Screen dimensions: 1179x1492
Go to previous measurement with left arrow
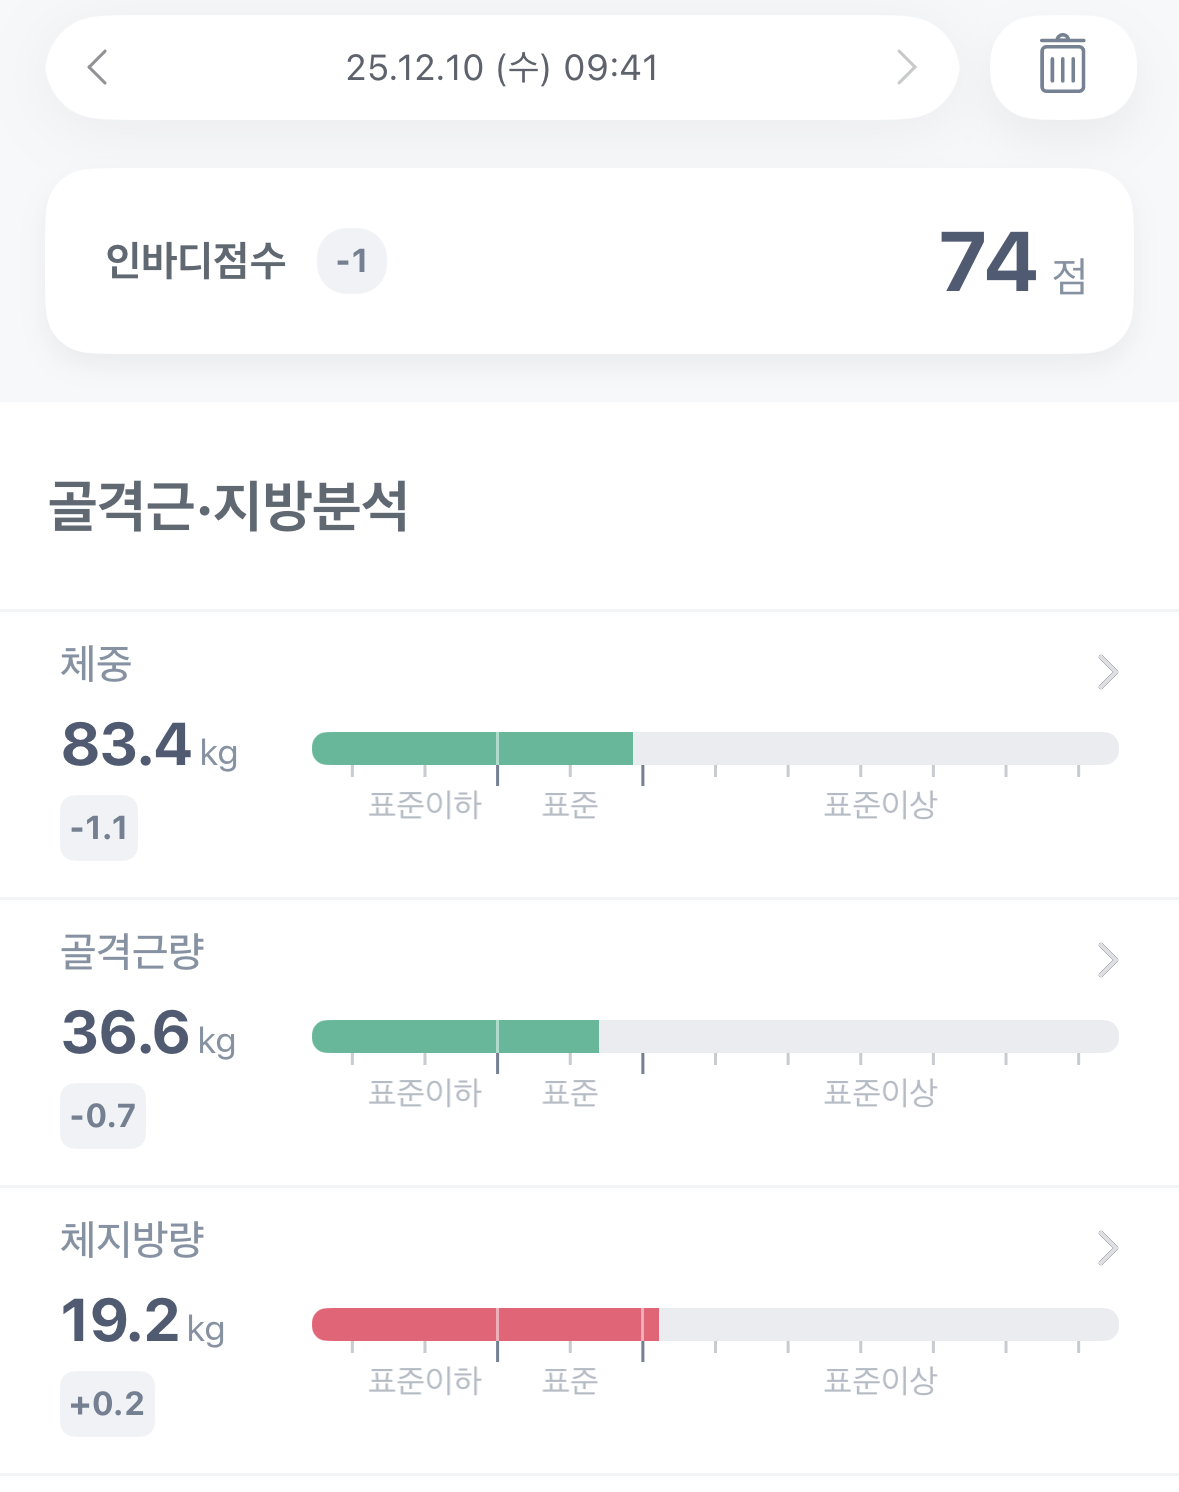coord(97,68)
